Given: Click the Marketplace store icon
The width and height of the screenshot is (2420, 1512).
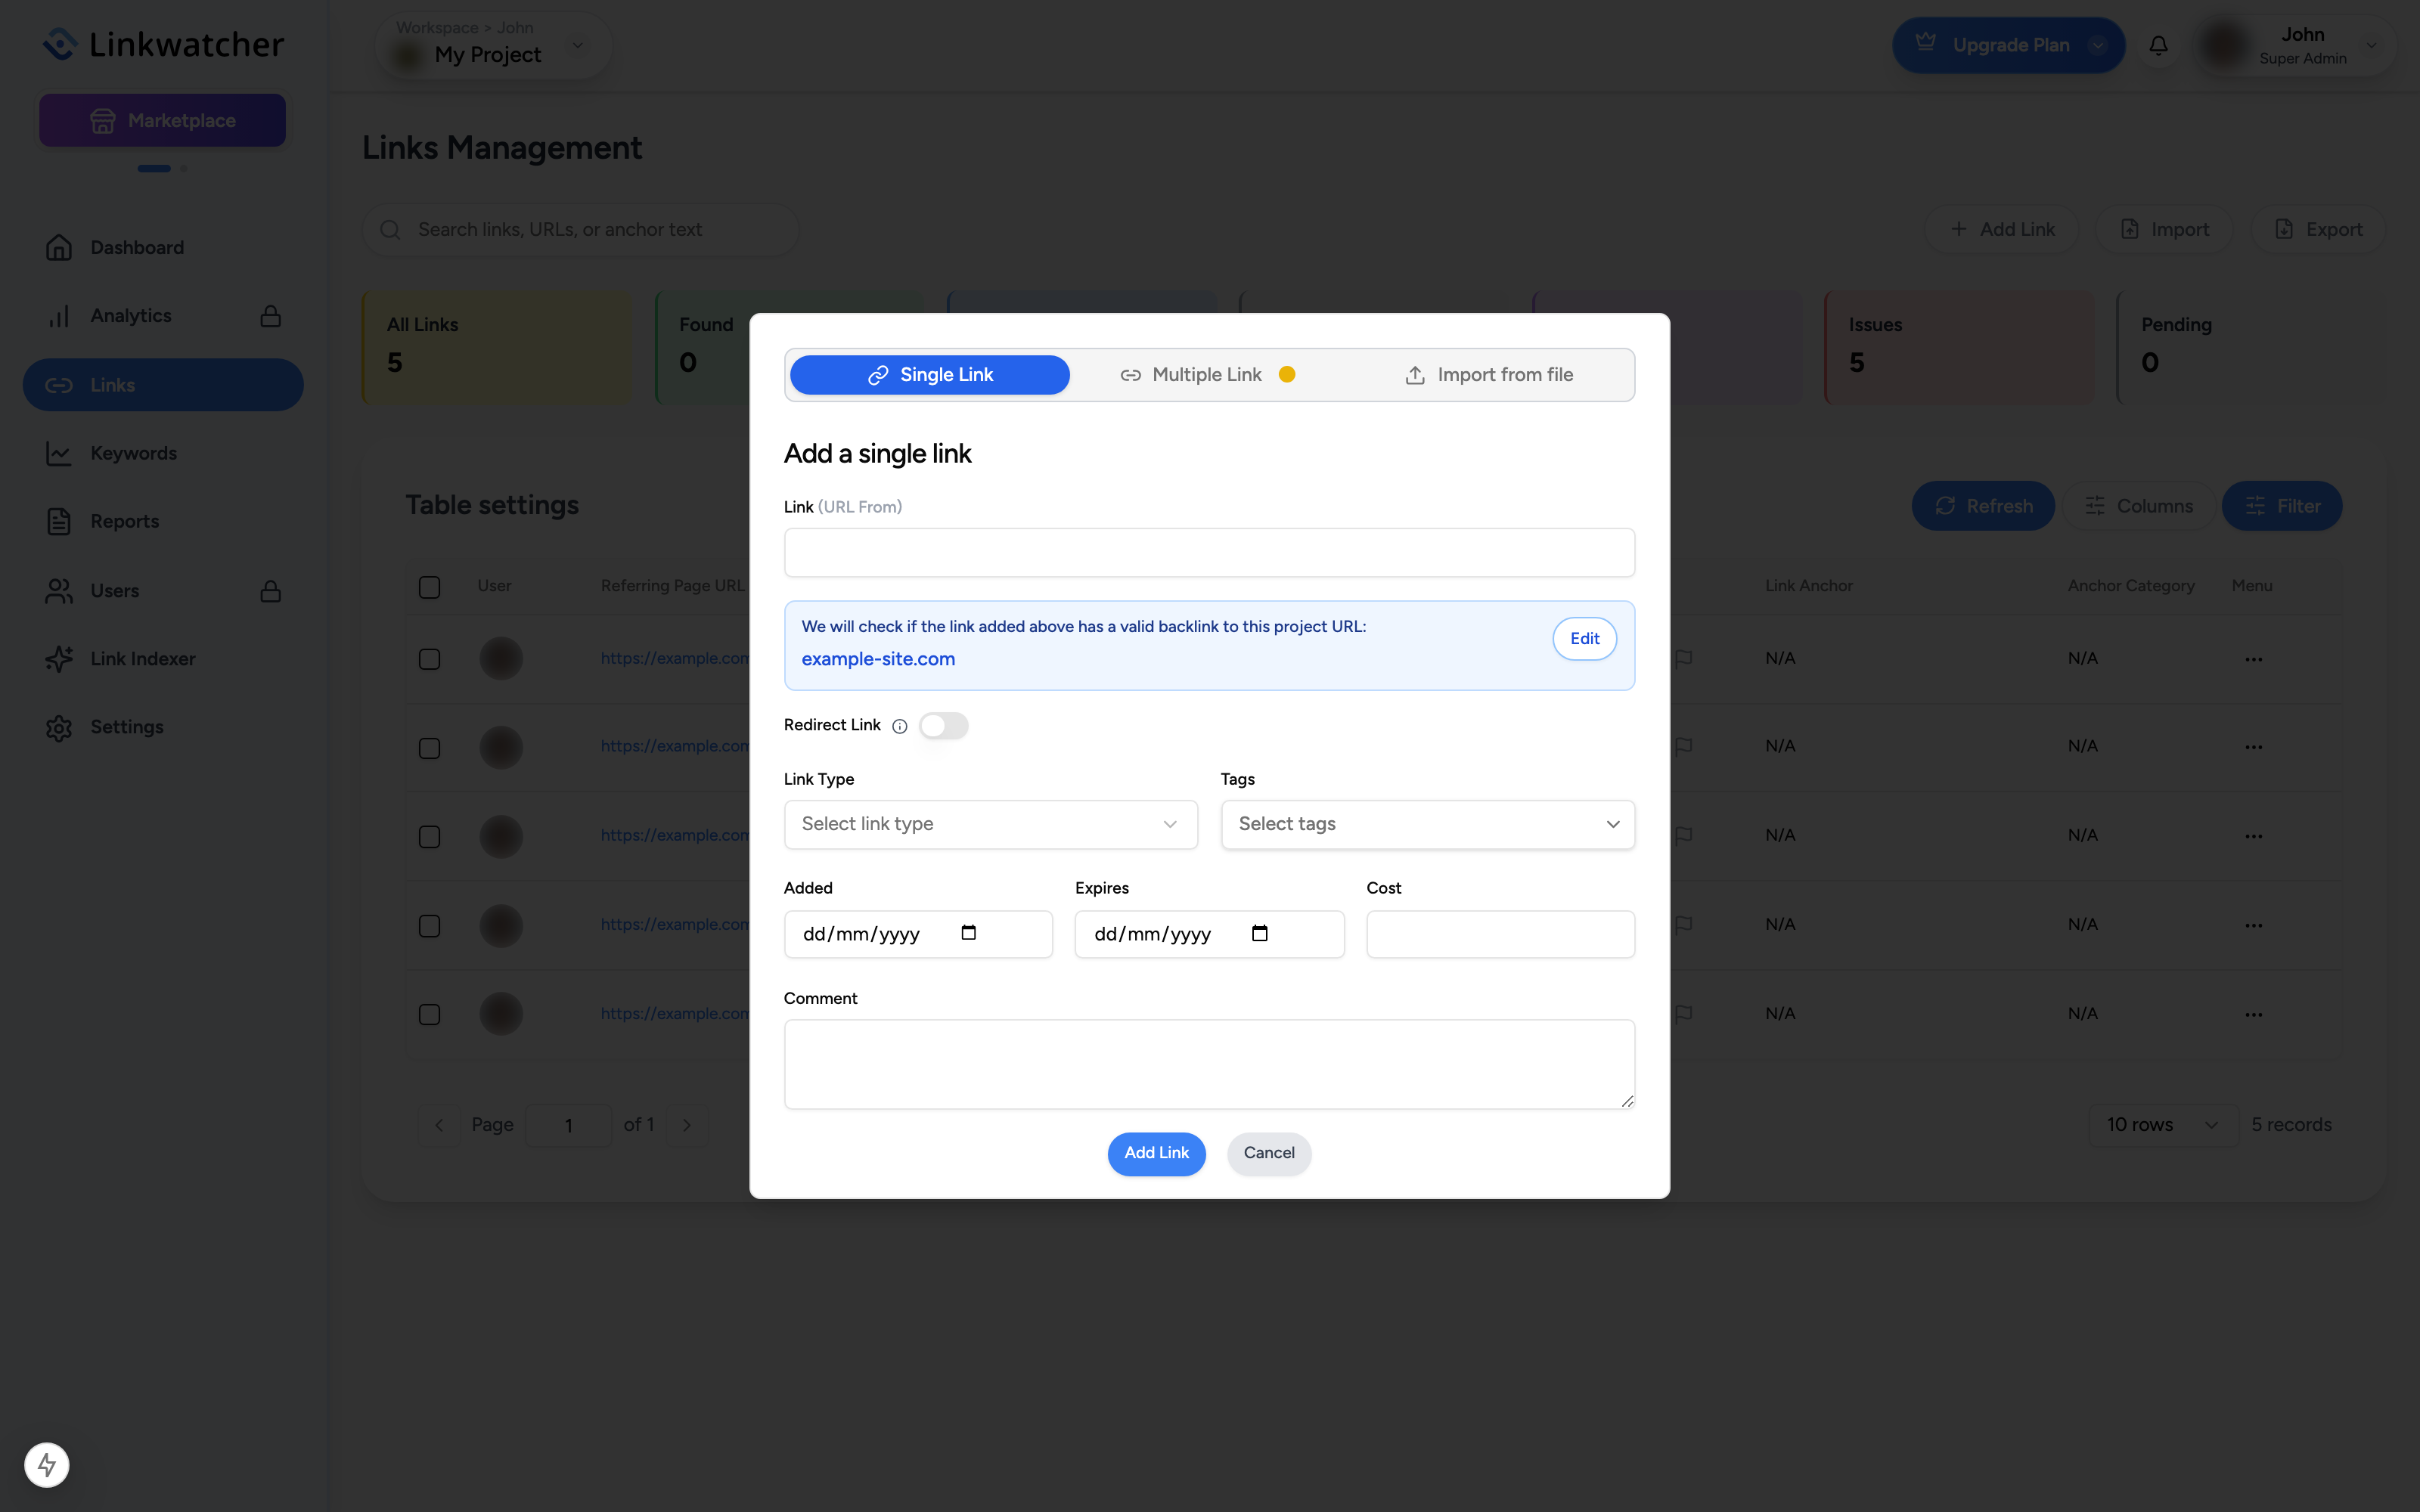Looking at the screenshot, I should pos(102,121).
